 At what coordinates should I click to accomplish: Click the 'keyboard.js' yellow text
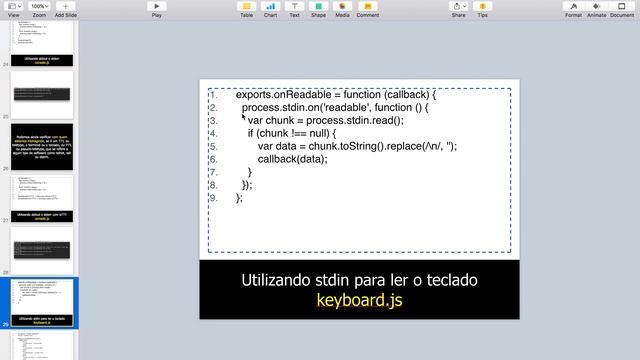click(360, 300)
